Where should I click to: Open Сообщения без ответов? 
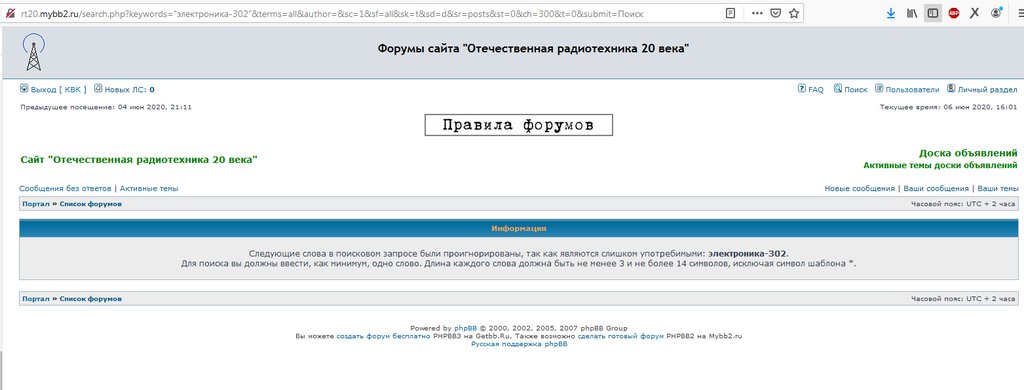(x=65, y=188)
